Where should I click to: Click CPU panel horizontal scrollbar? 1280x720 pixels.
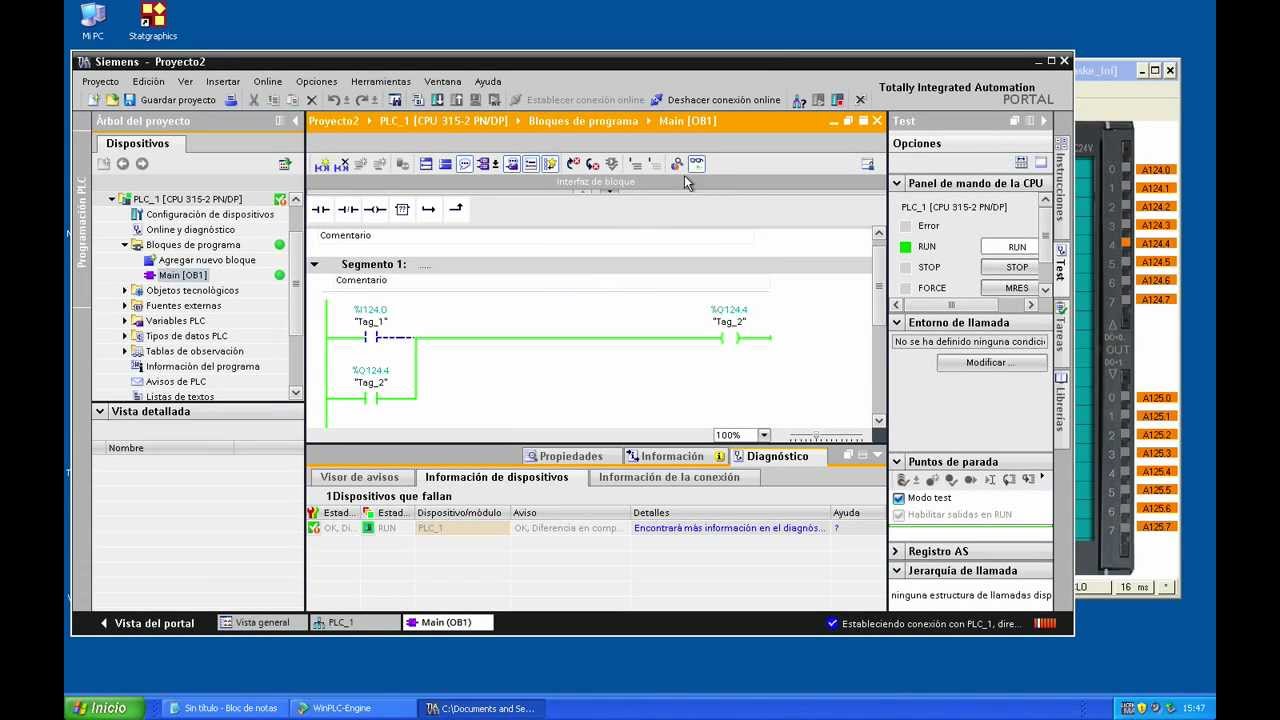pos(966,305)
